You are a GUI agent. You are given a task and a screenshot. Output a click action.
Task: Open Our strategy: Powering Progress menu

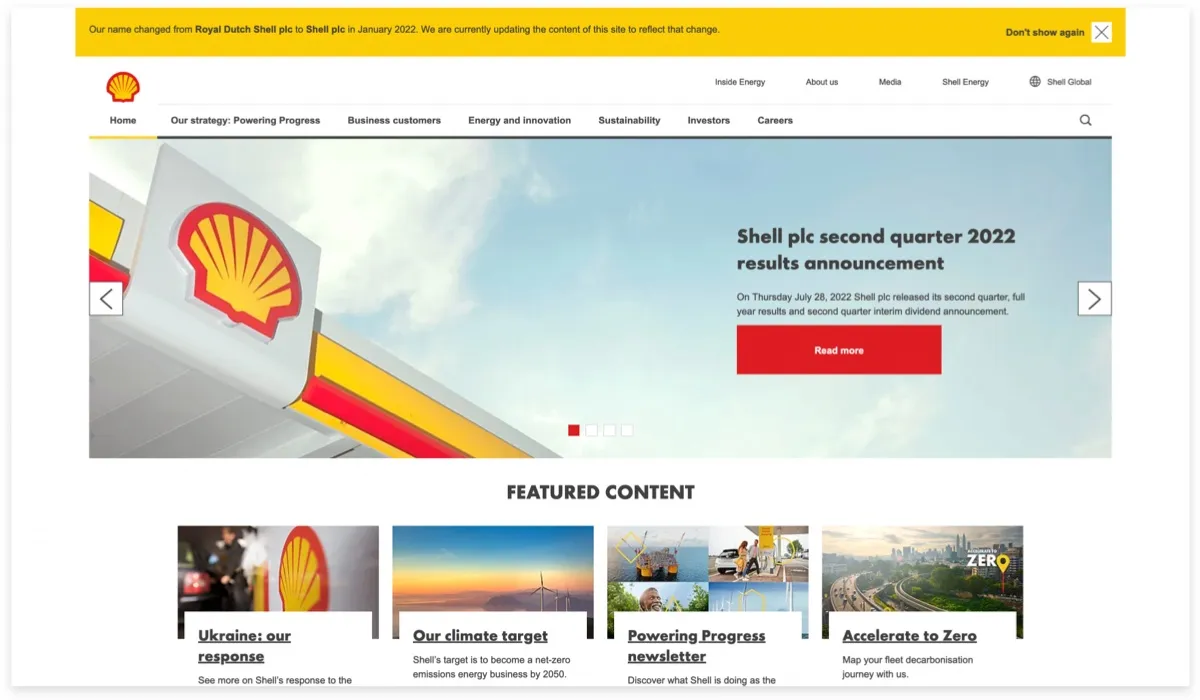tap(245, 120)
